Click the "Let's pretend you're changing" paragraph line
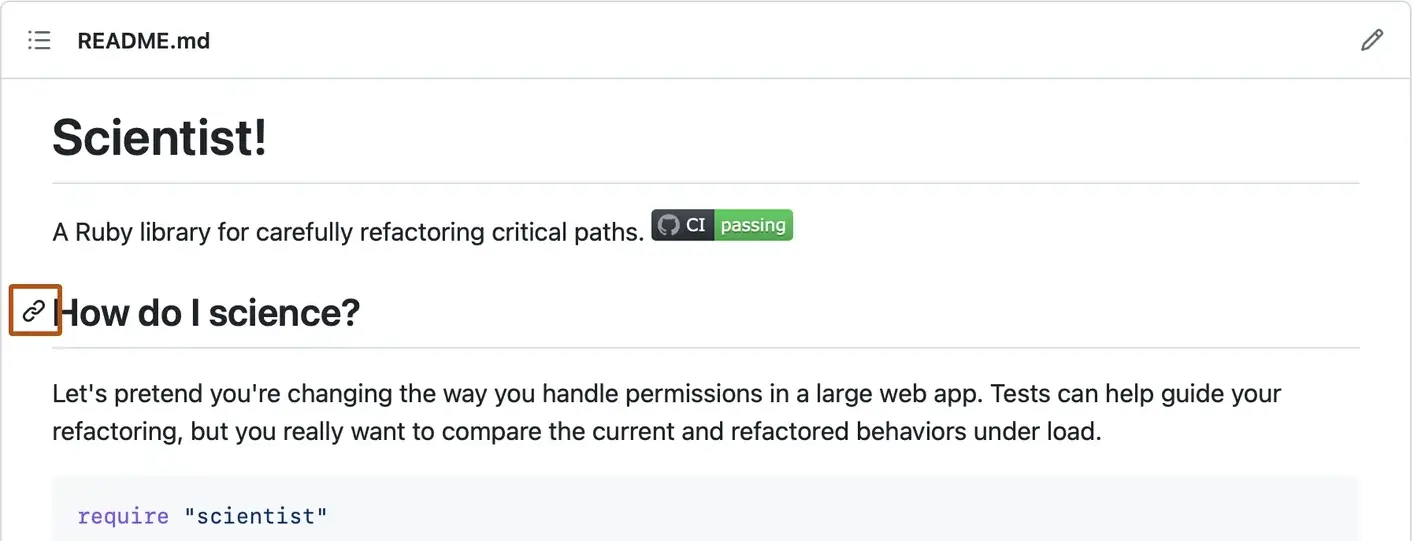Image resolution: width=1412 pixels, height=541 pixels. 667,393
